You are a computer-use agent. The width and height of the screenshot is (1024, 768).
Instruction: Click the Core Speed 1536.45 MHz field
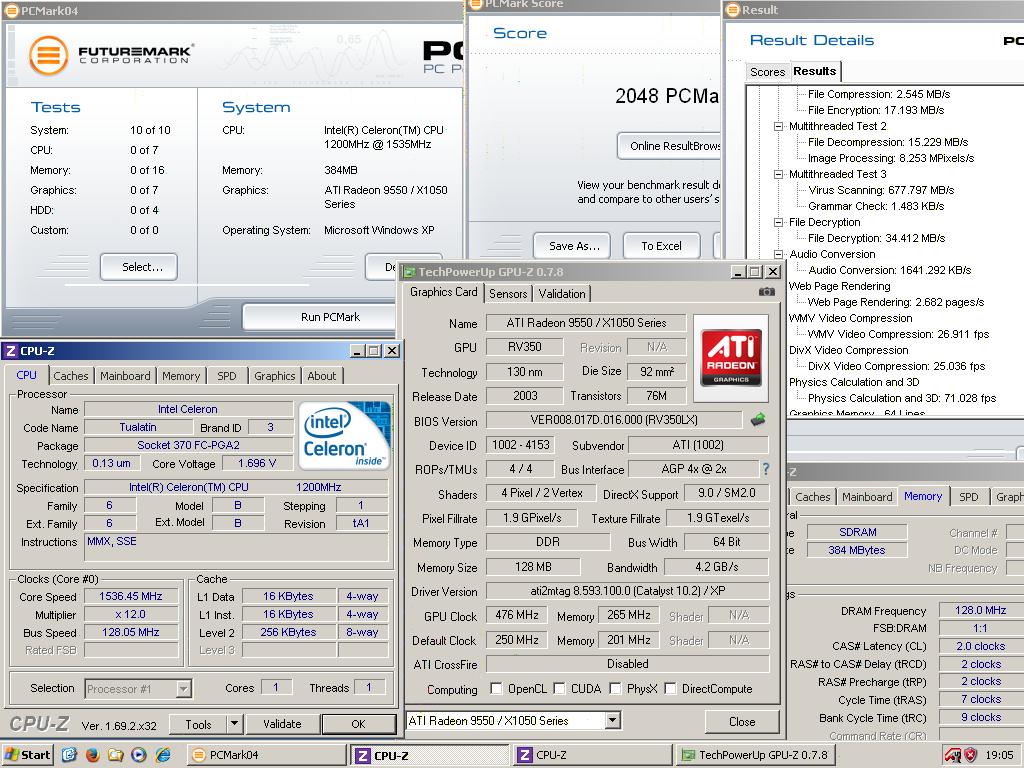[131, 596]
